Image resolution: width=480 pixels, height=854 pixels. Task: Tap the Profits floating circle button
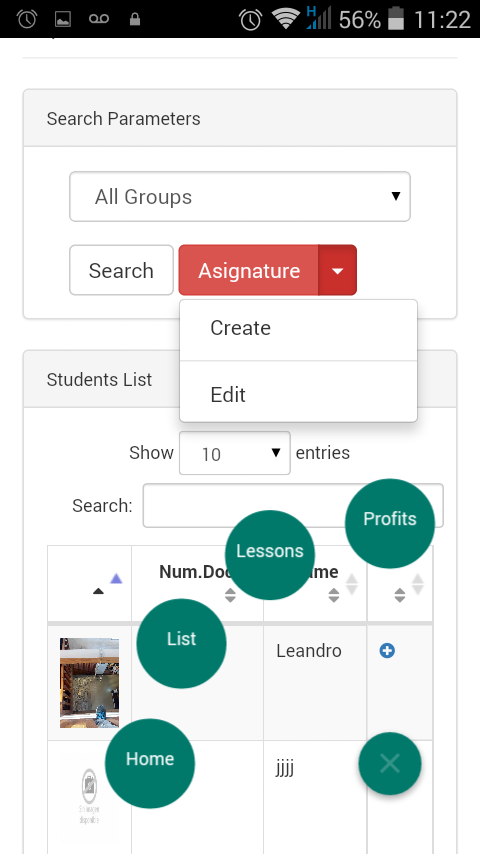390,523
